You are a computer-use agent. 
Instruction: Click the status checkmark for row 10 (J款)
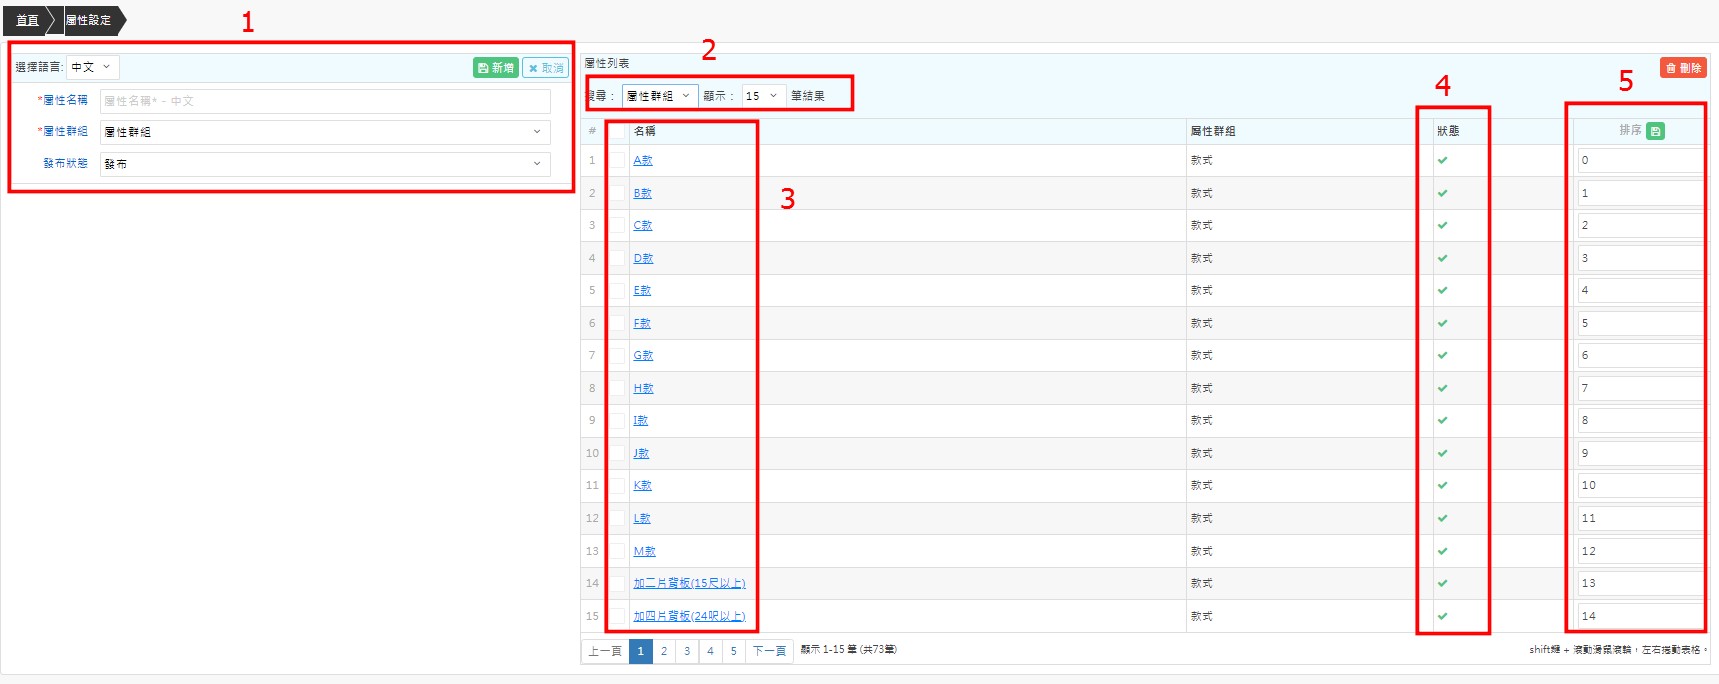click(1442, 454)
